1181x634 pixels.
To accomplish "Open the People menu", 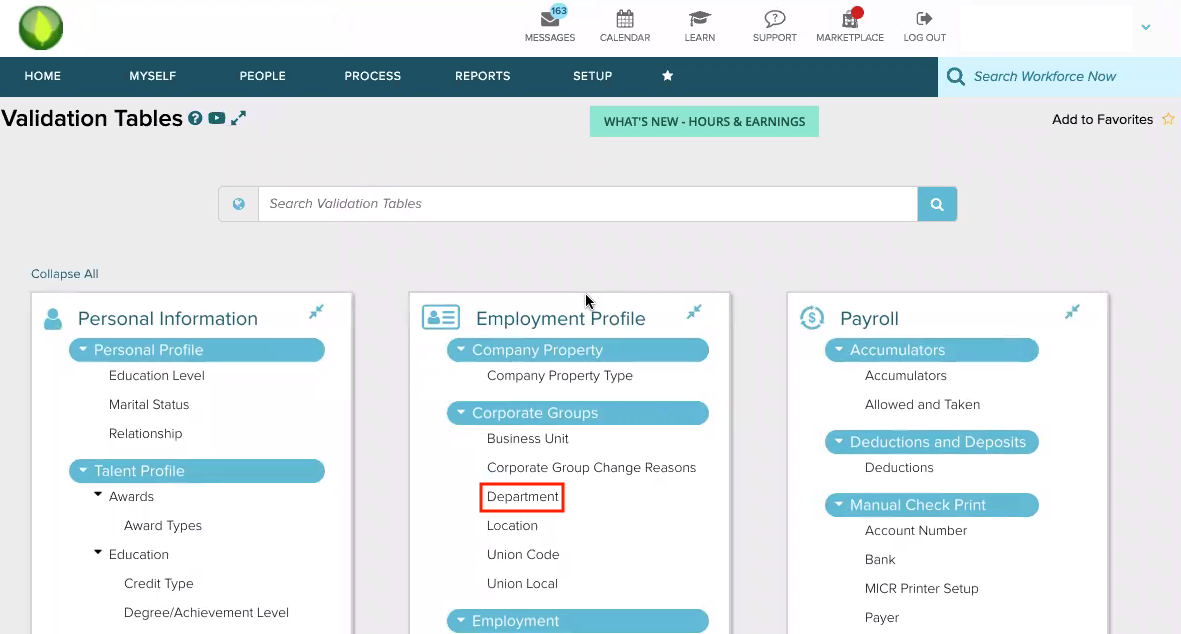I will pyautogui.click(x=262, y=76).
